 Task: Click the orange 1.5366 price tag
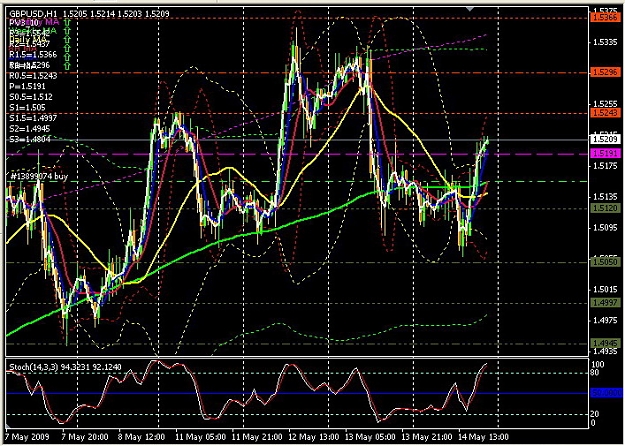pyautogui.click(x=605, y=17)
